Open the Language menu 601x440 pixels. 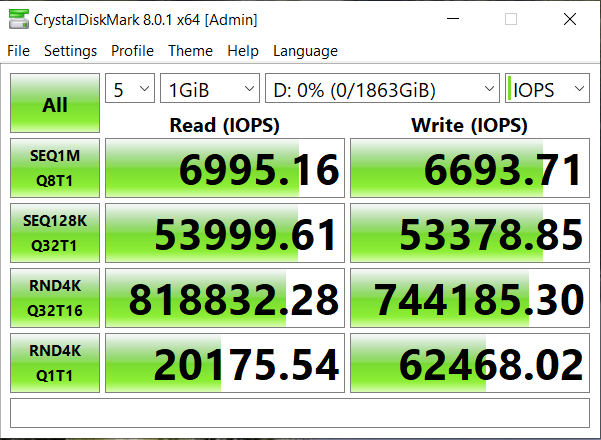click(305, 51)
